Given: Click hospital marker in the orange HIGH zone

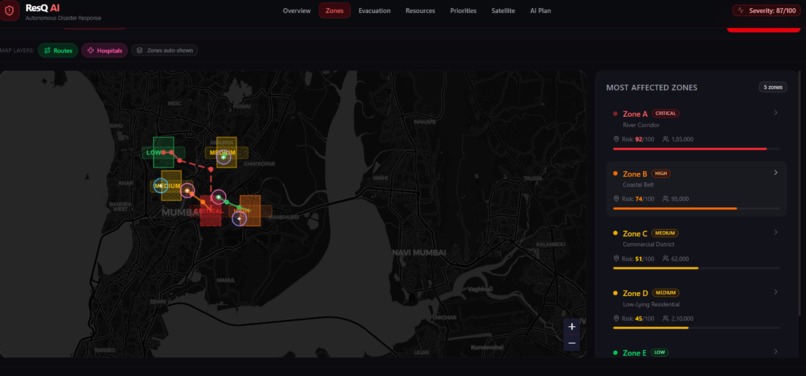Looking at the screenshot, I should (239, 219).
